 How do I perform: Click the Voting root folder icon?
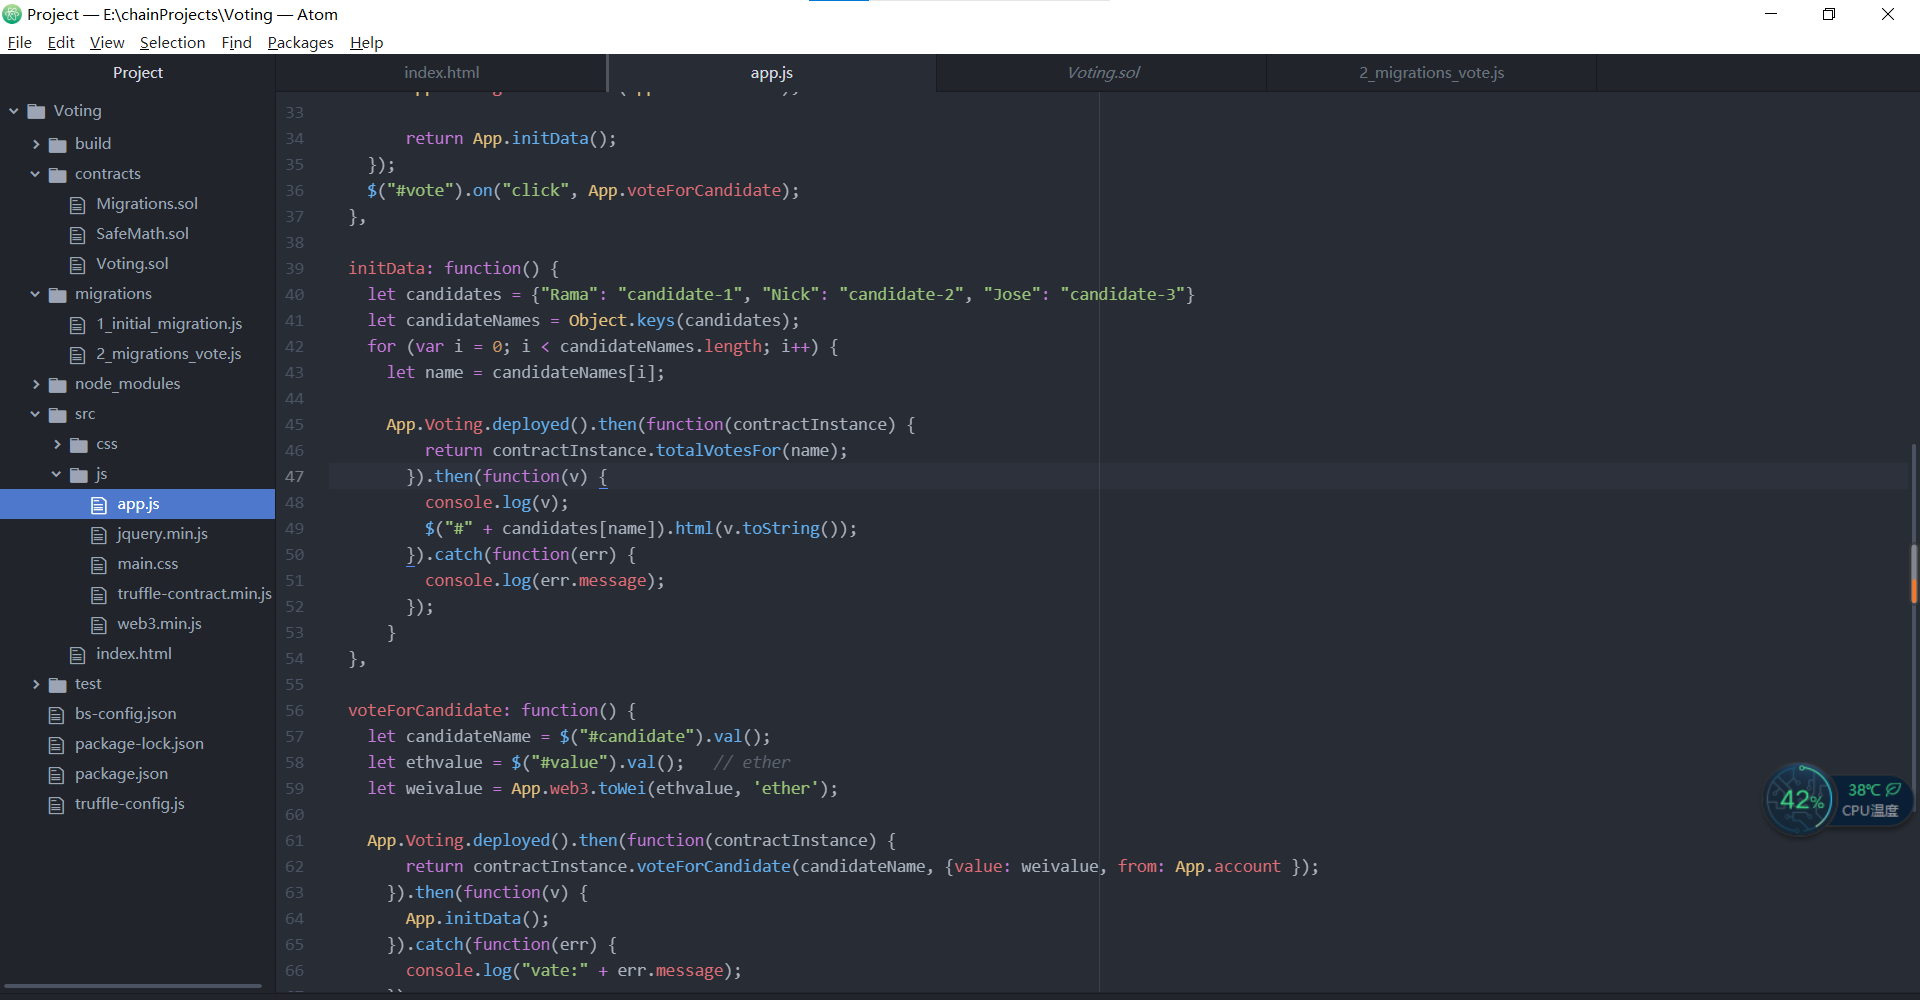37,111
